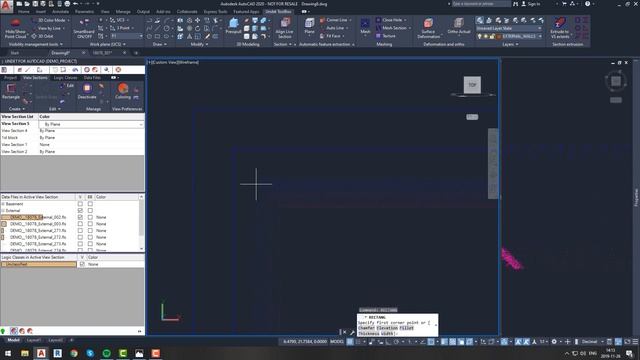Click the customization menu icon in status bar
This screenshot has height=360, width=640.
pyautogui.click(x=635, y=342)
